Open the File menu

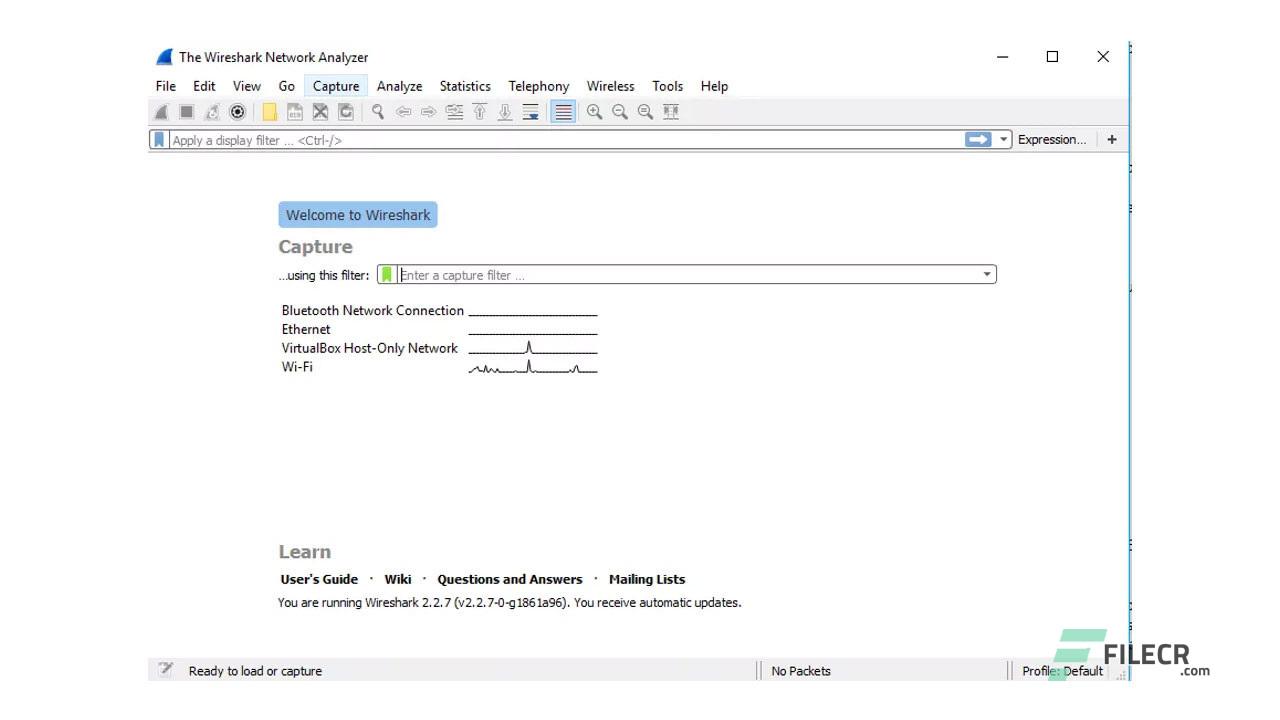[166, 86]
